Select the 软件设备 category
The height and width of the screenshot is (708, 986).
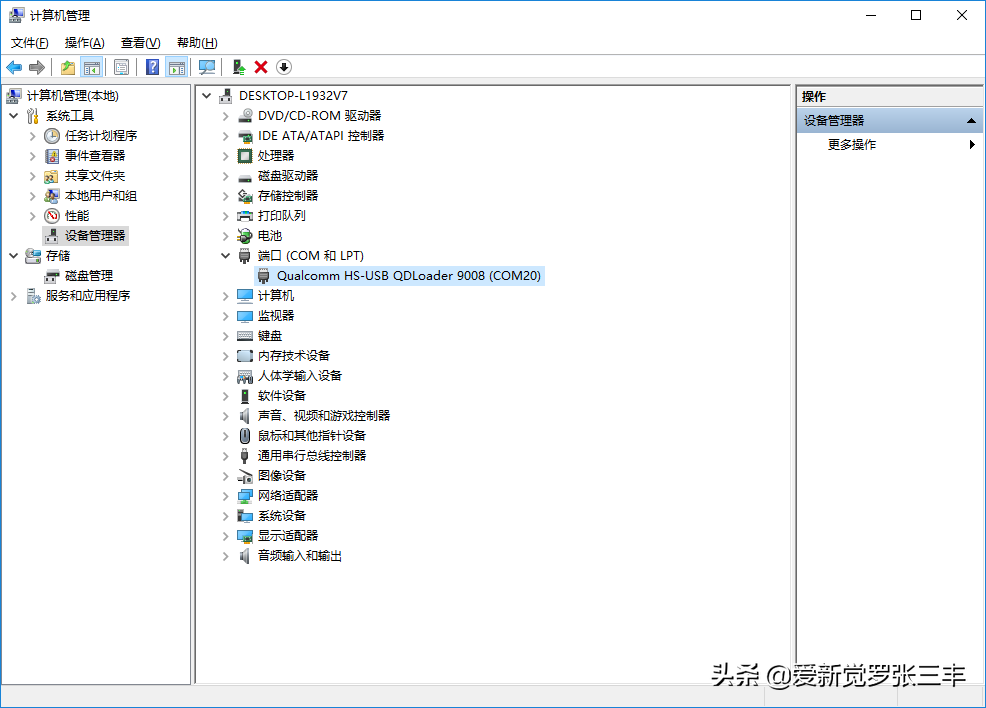pyautogui.click(x=281, y=396)
